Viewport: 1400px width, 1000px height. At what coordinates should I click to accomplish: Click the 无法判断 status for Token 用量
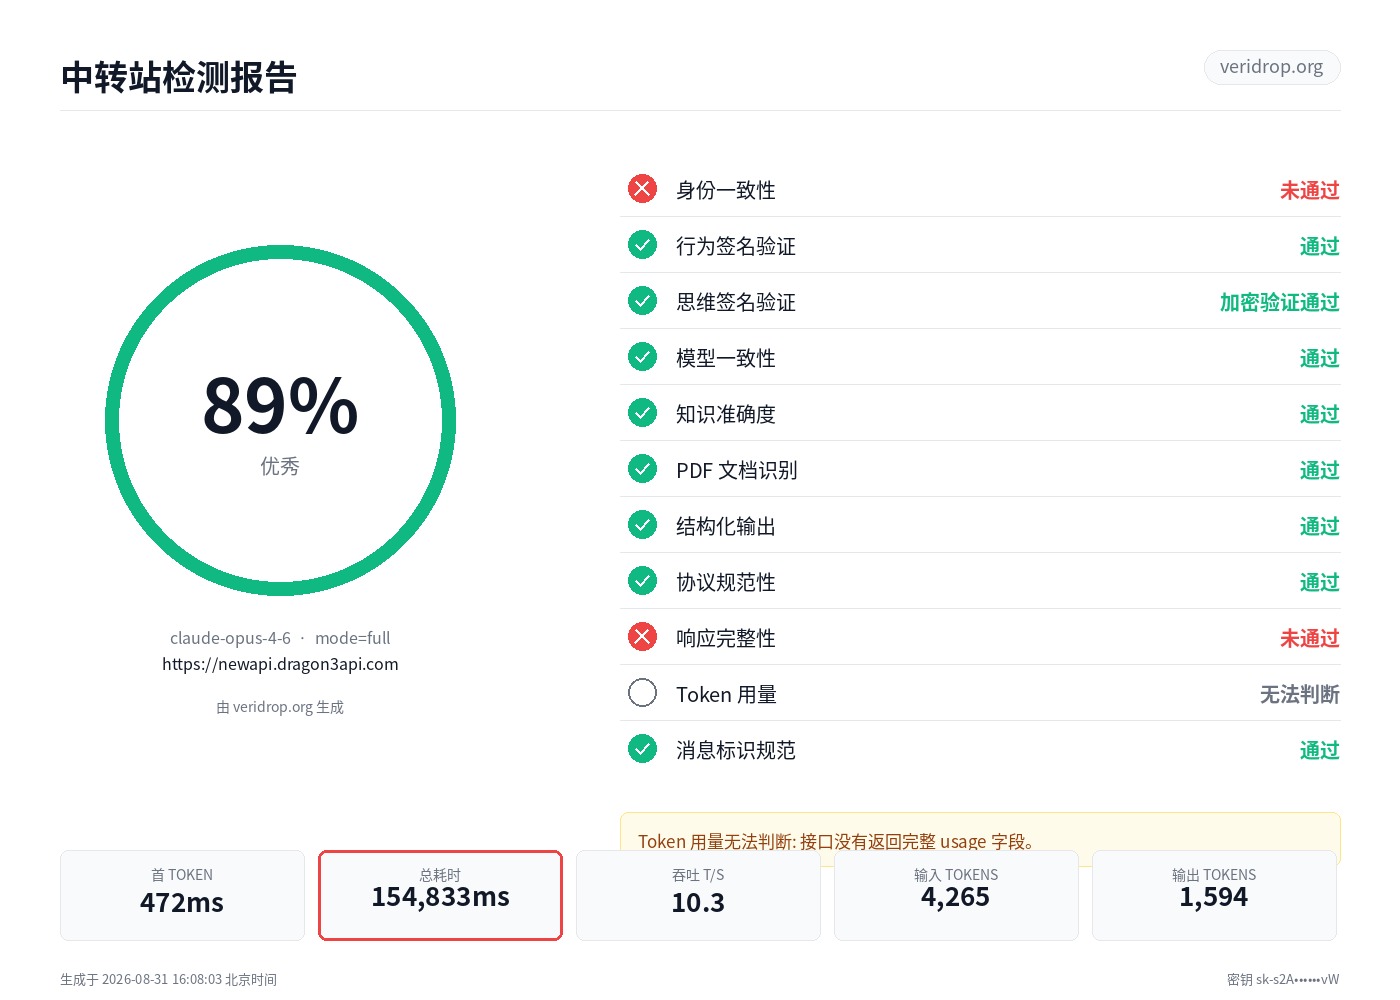pyautogui.click(x=1299, y=694)
